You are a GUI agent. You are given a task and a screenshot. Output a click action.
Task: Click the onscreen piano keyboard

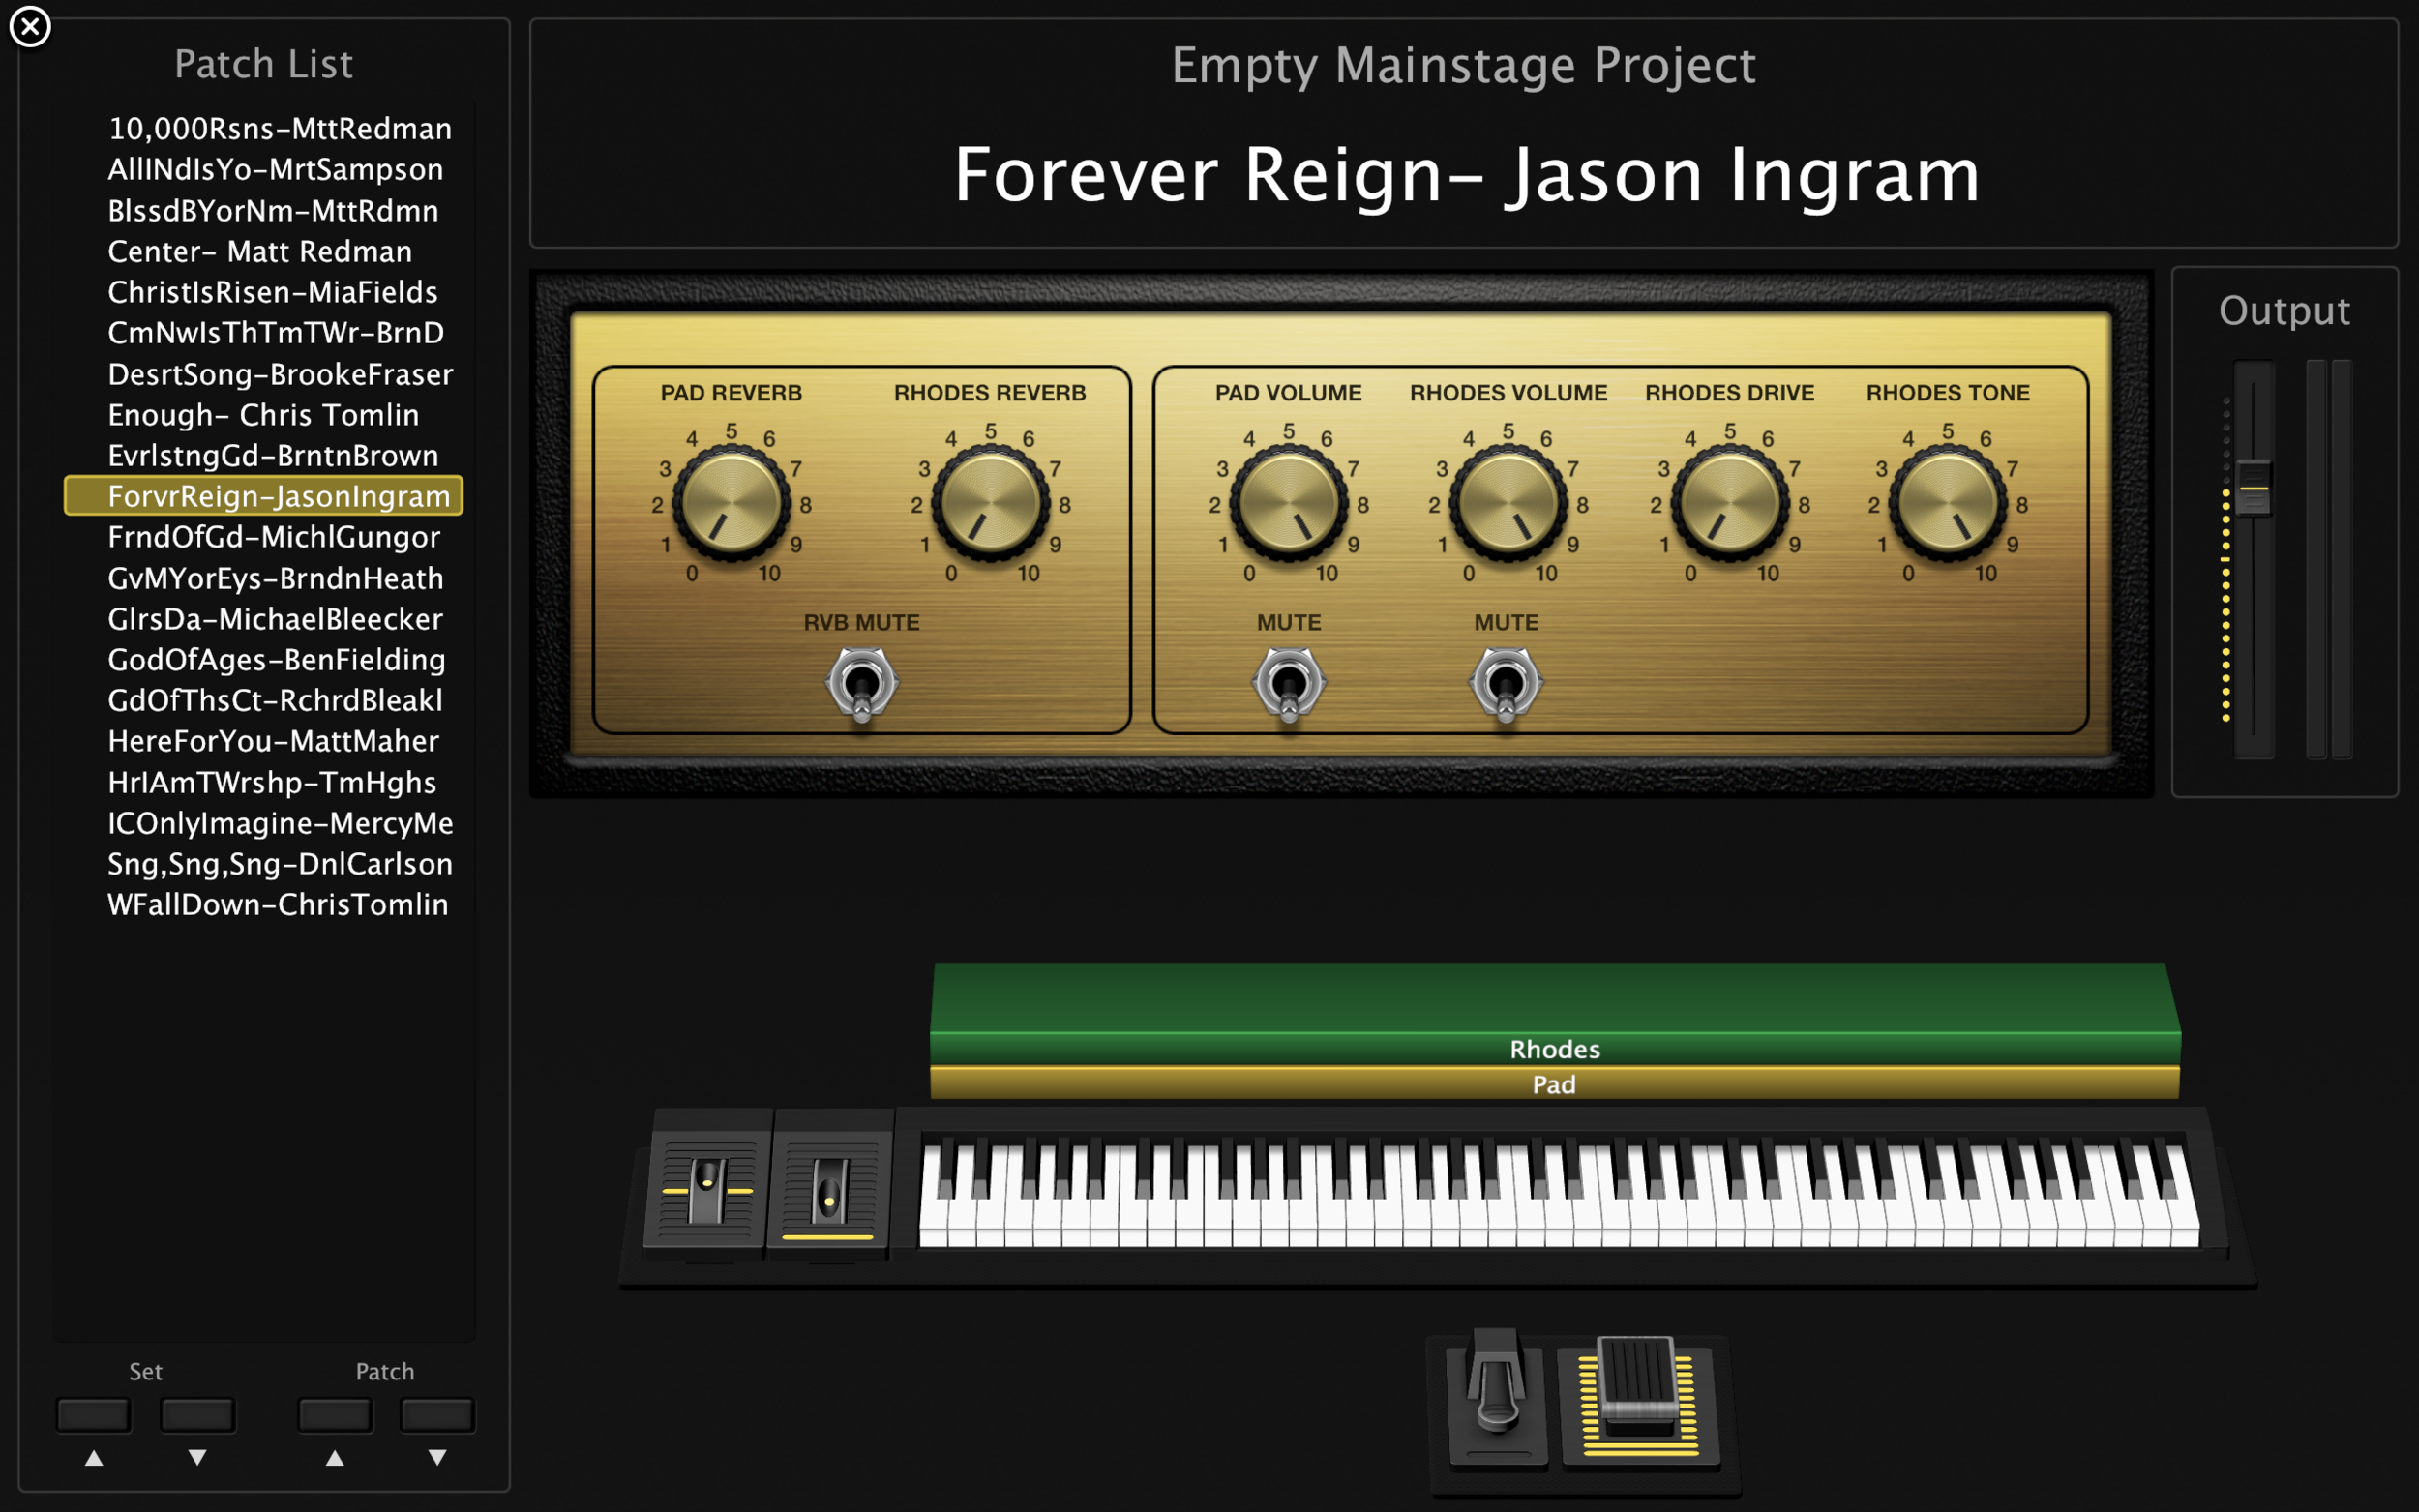pyautogui.click(x=1558, y=1195)
